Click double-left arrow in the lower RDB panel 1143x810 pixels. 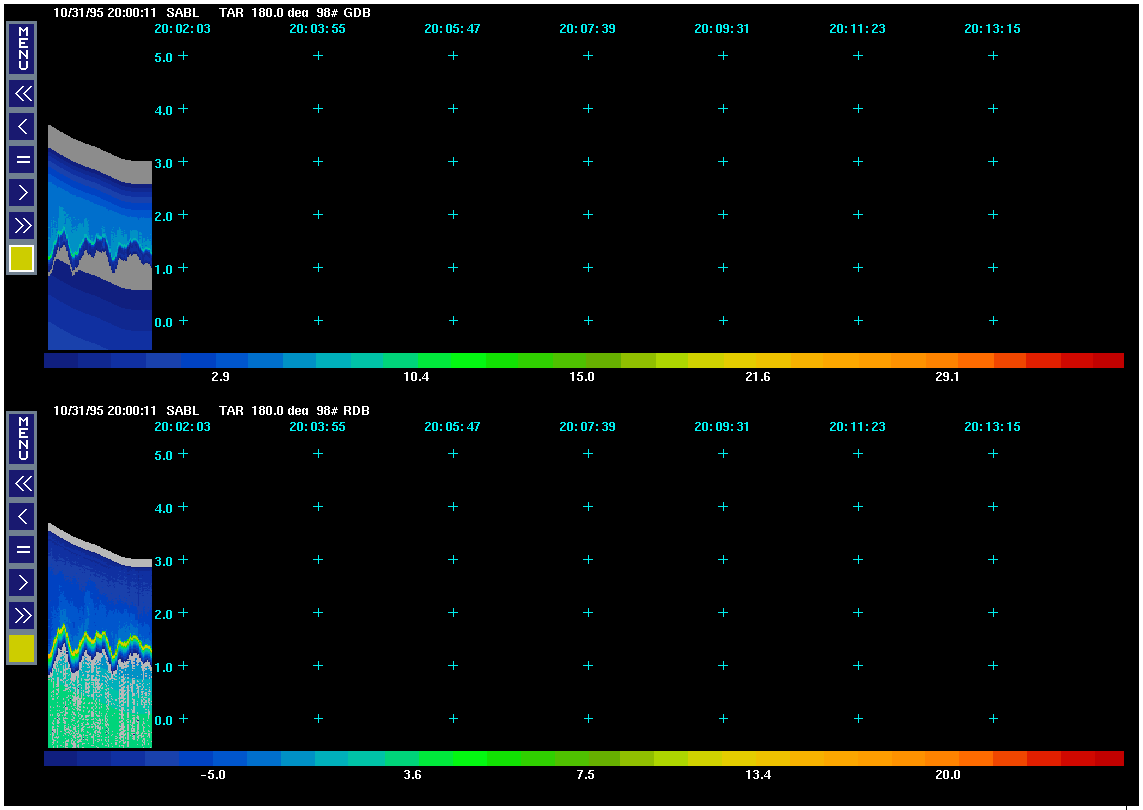[x=22, y=484]
